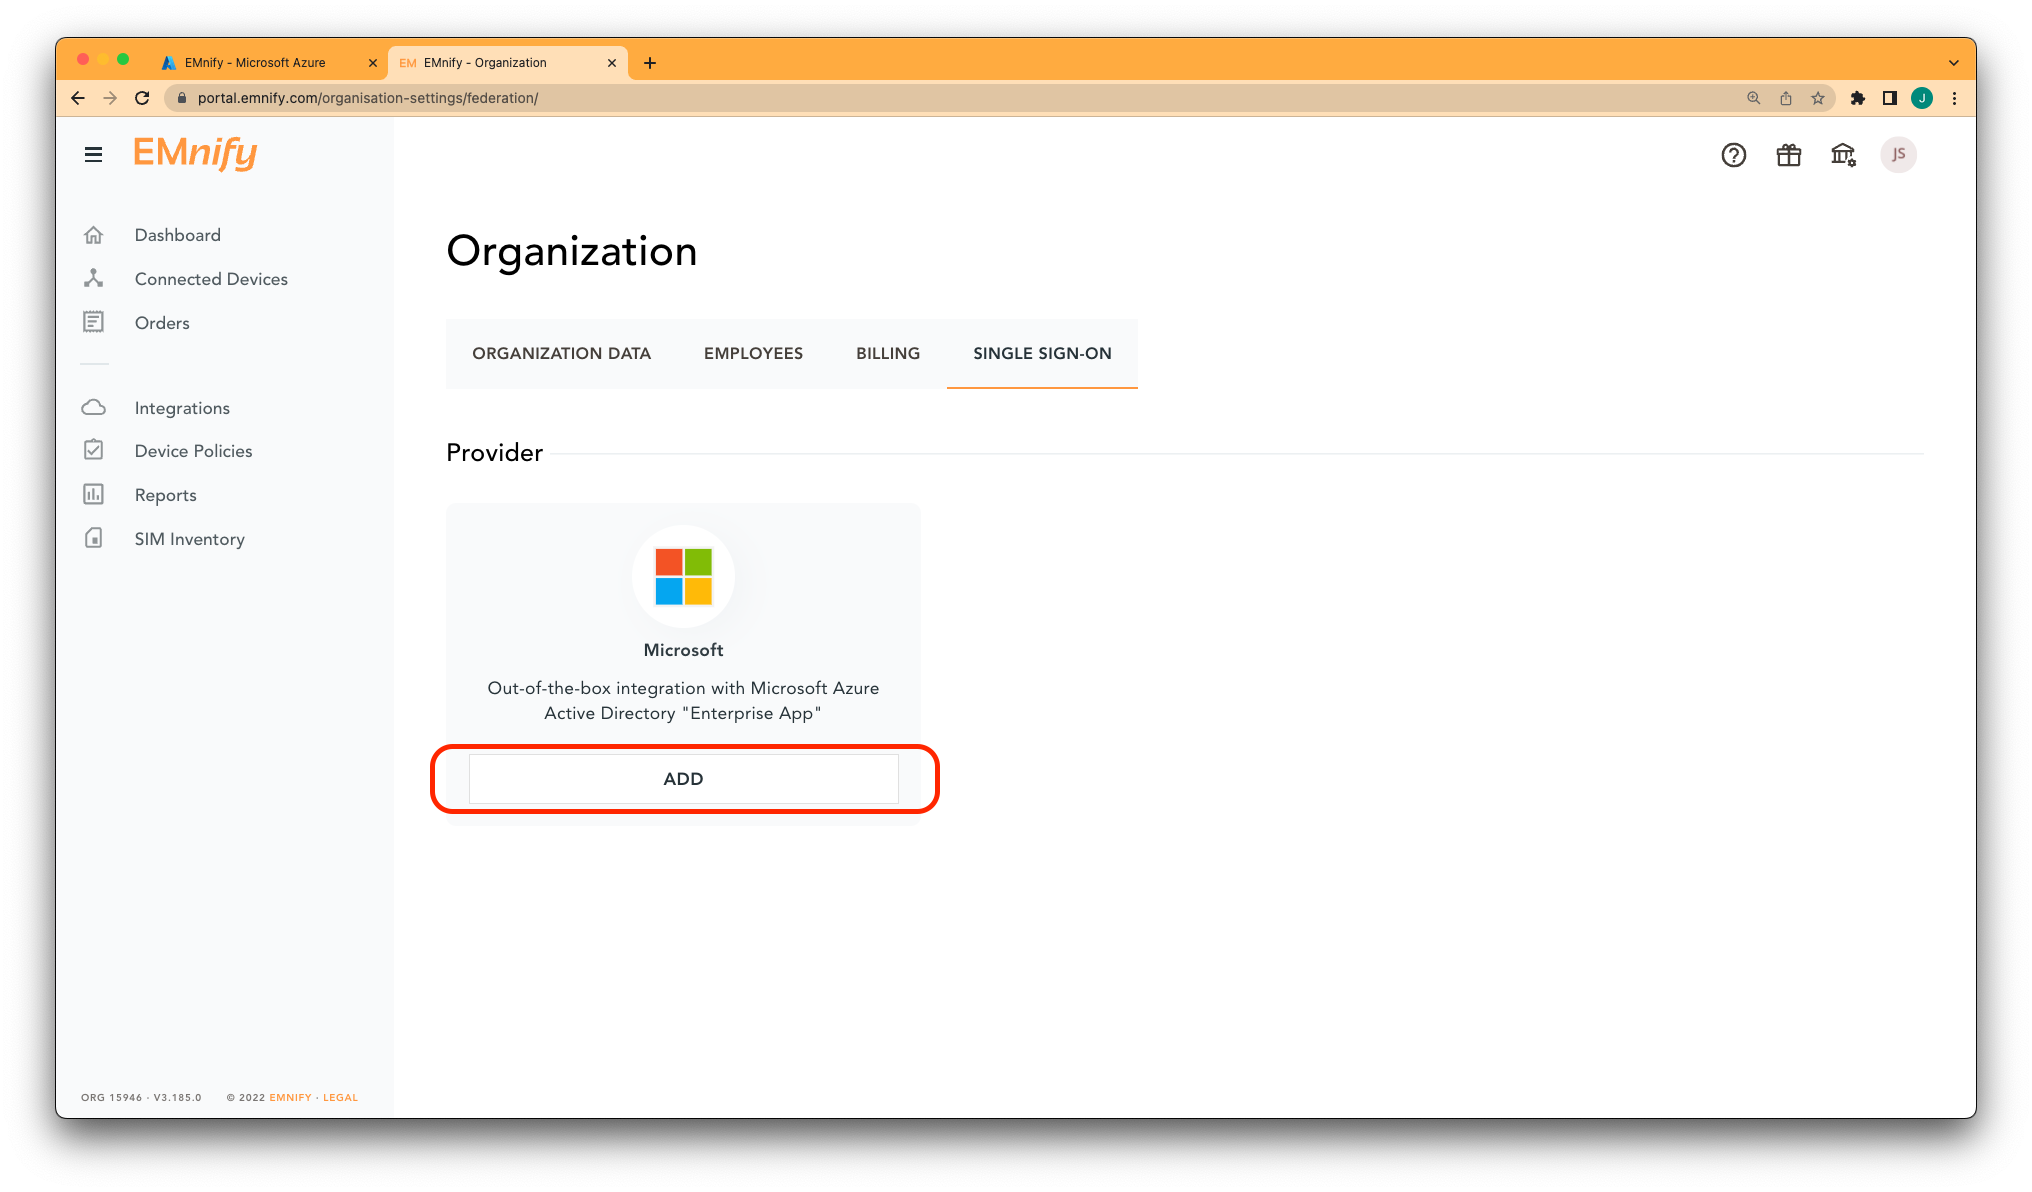Open the hamburger sidebar menu
The height and width of the screenshot is (1192, 2032).
93,155
